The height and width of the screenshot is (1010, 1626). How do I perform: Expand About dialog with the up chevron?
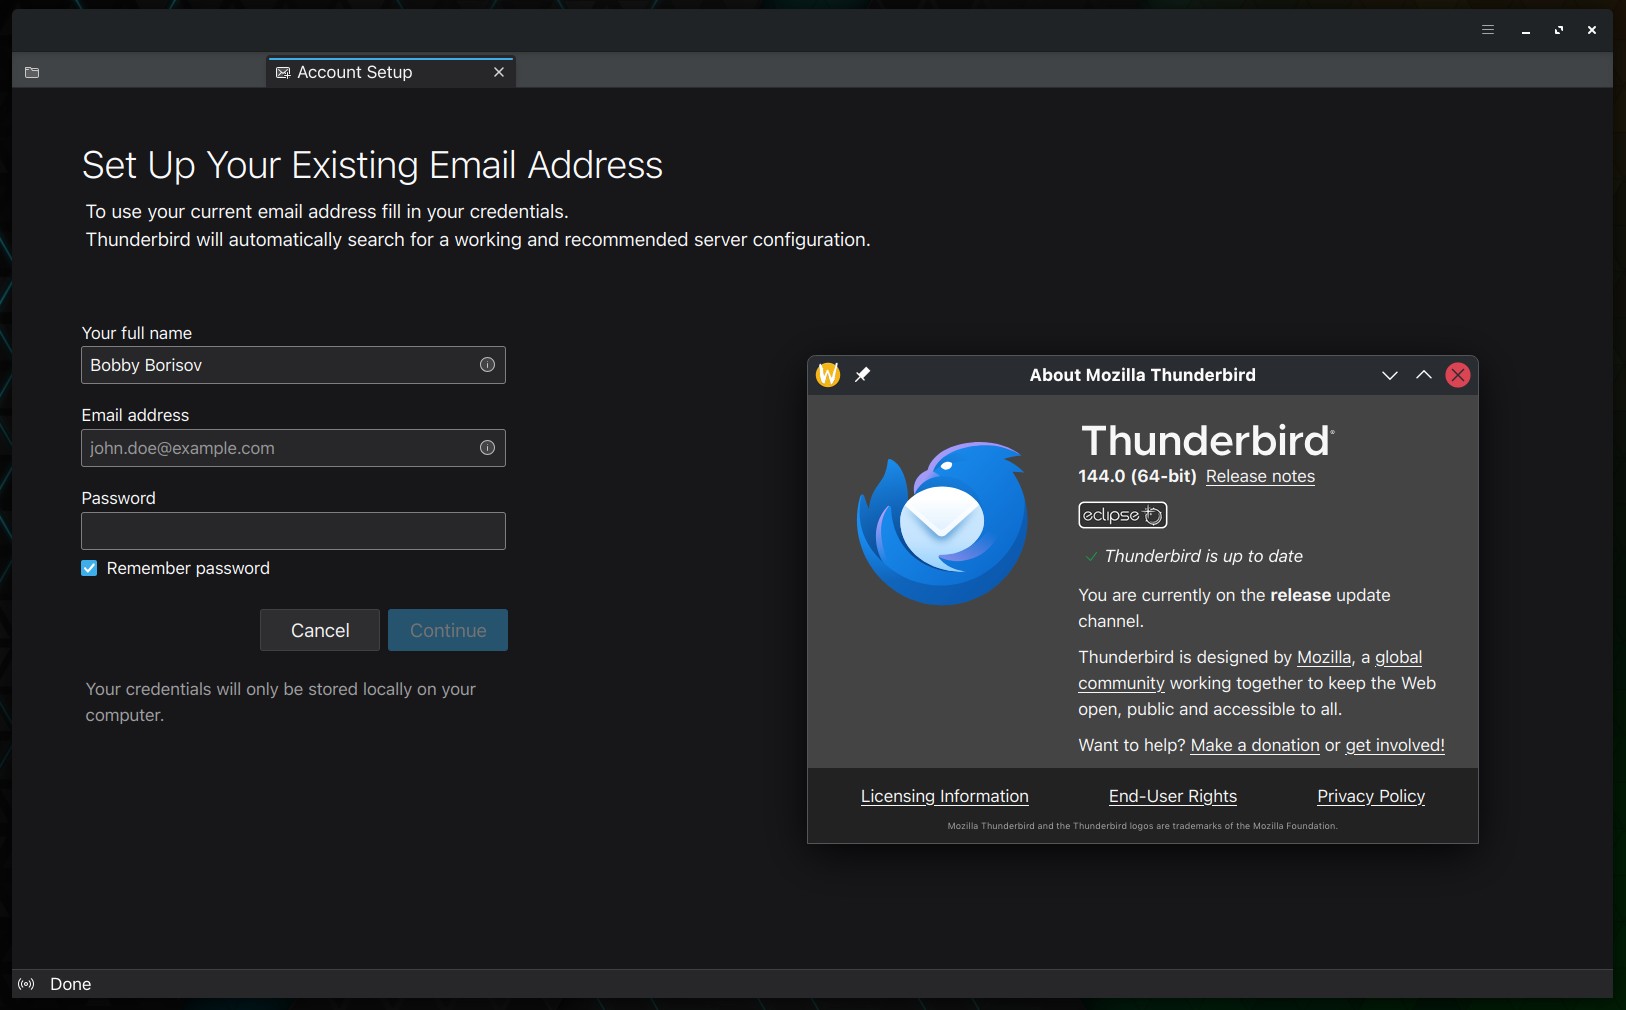(1424, 375)
